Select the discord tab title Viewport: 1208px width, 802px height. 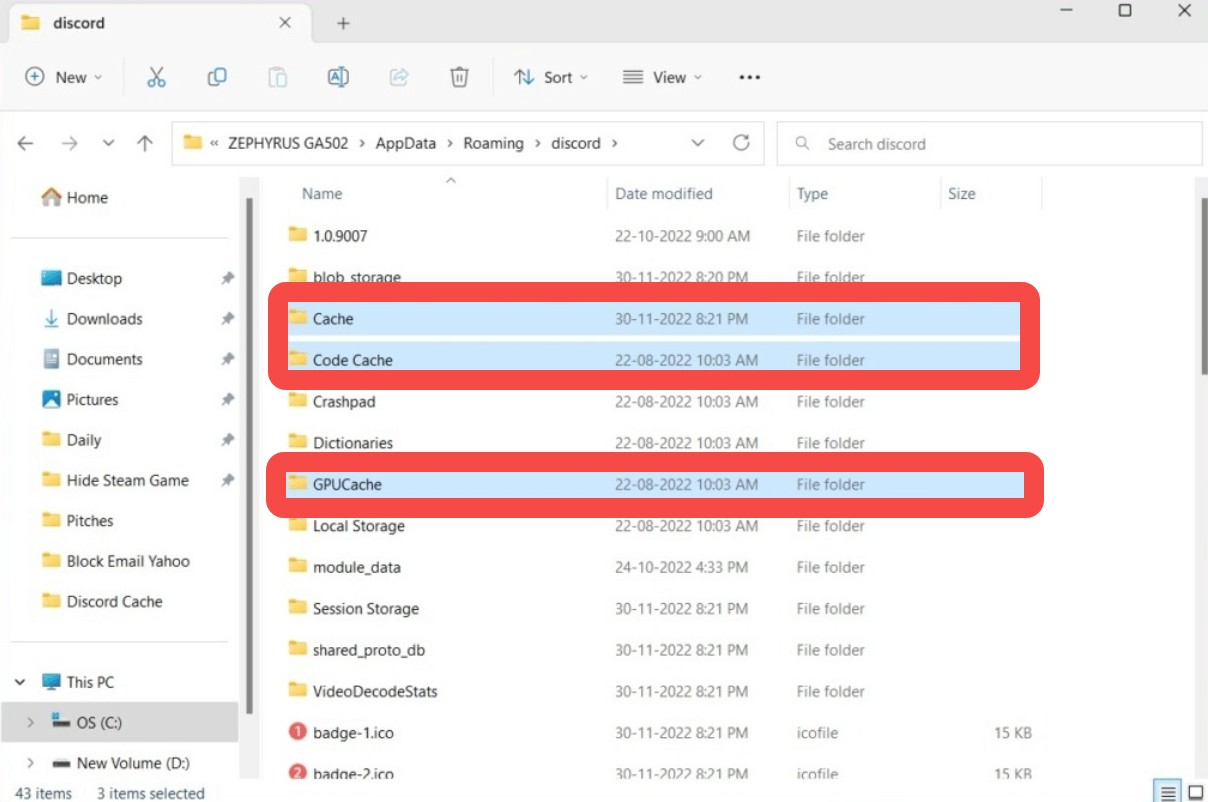[79, 22]
